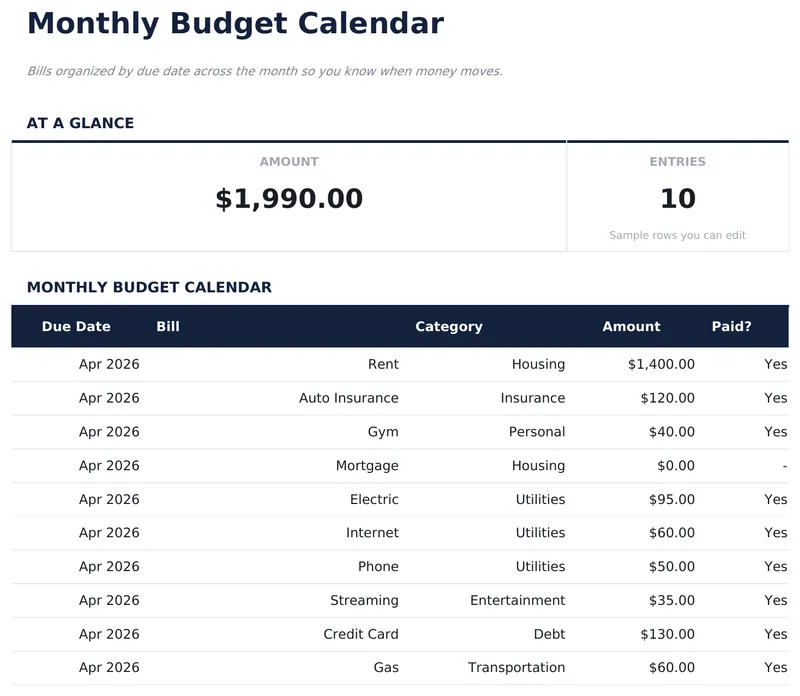Click the Category column header
This screenshot has width=800, height=696.
pyautogui.click(x=449, y=327)
